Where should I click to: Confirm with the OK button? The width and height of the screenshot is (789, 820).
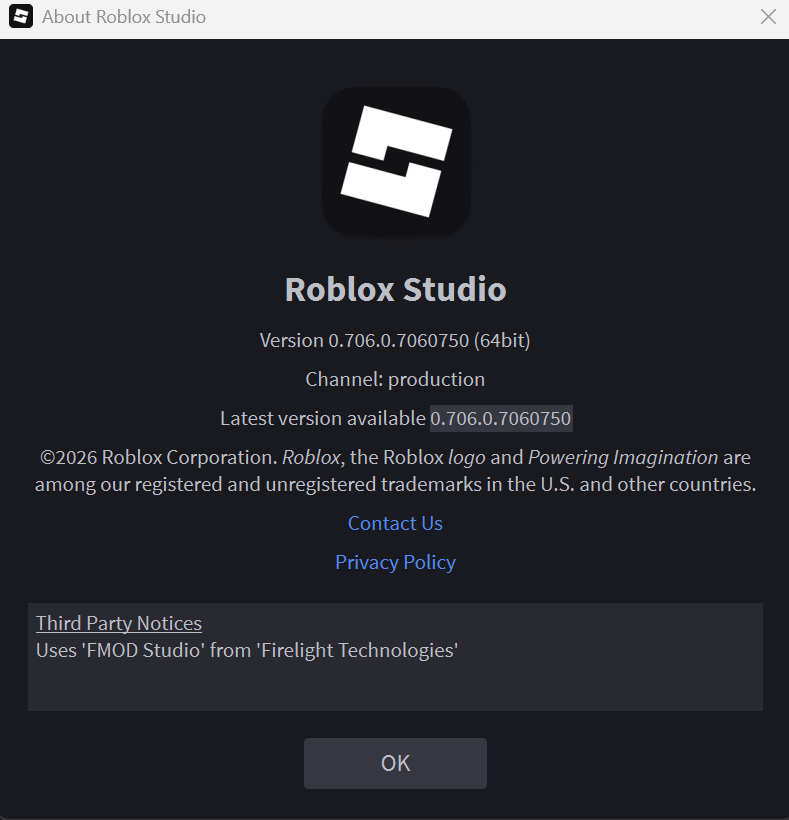(x=395, y=764)
